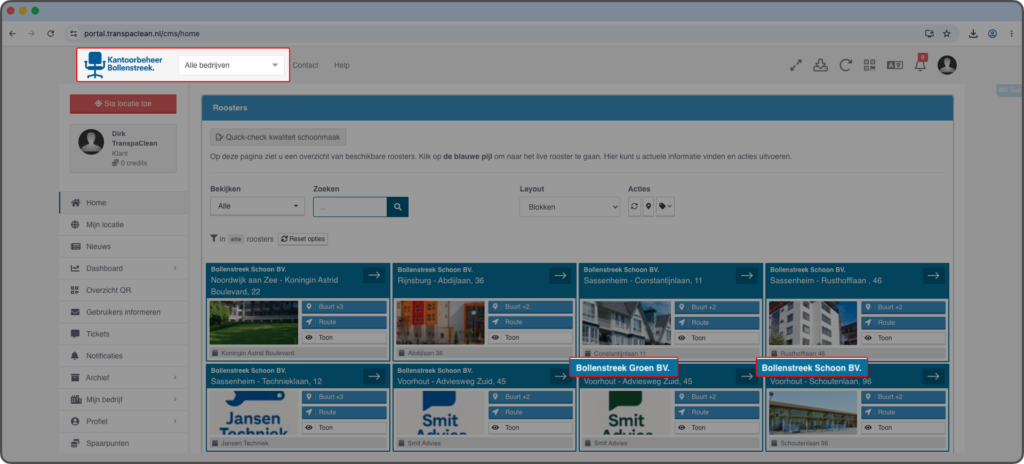Expand the Archief sidebar item
The height and width of the screenshot is (464, 1024).
coord(123,378)
